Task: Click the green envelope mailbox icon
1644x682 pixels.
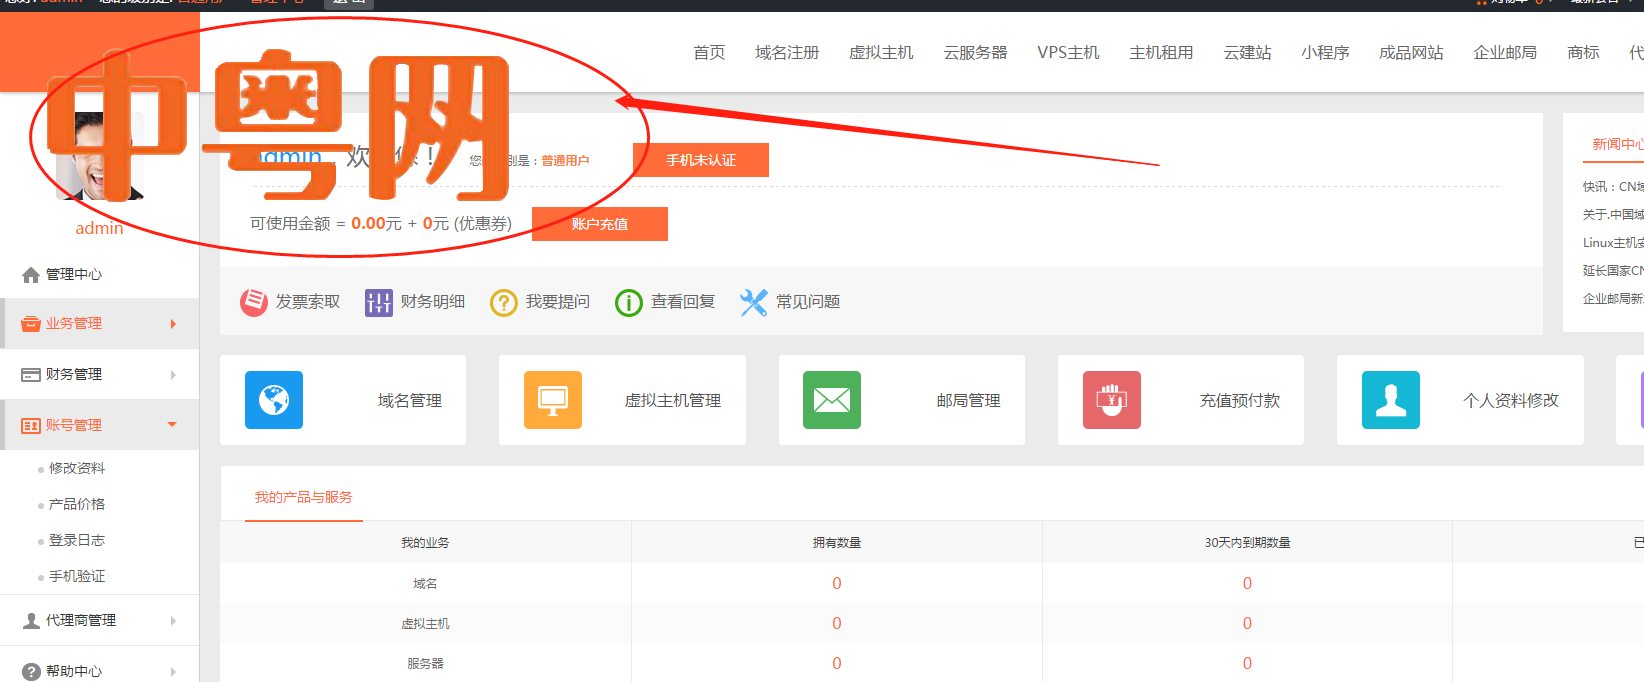Action: tap(832, 400)
